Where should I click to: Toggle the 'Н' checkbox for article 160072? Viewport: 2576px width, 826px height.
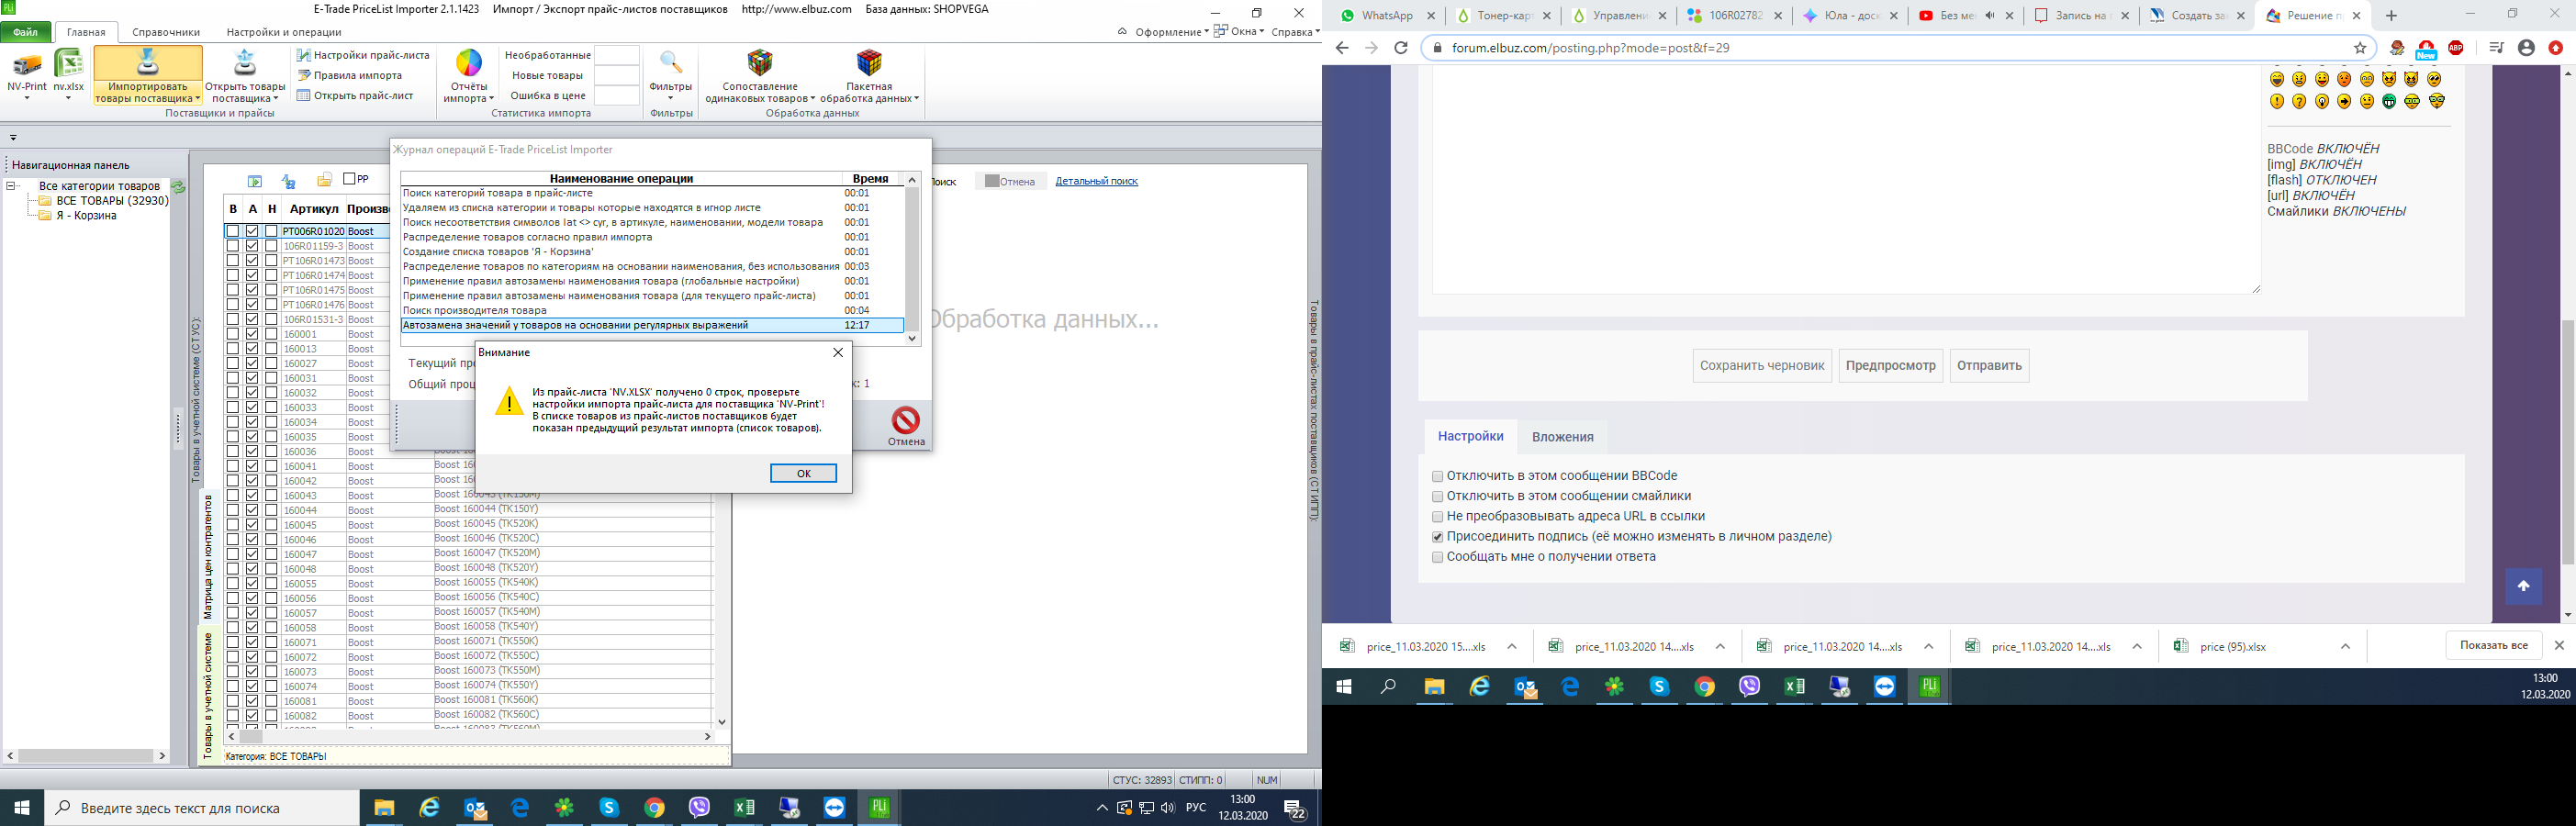[x=271, y=657]
